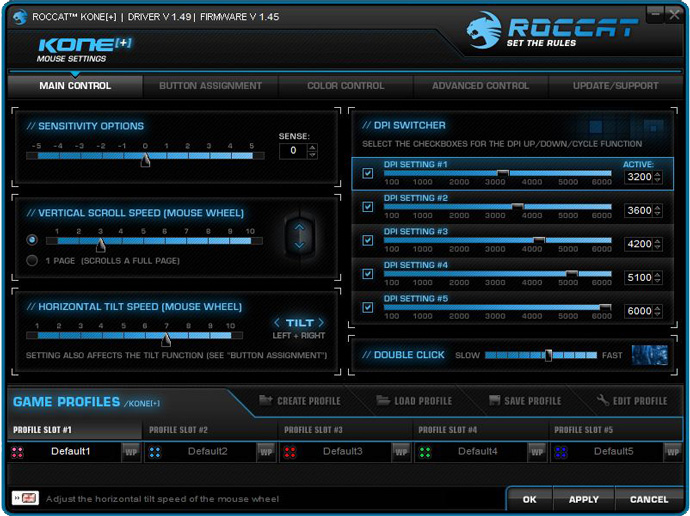690x516 pixels.
Task: Click the Default5 profile name
Action: coord(614,451)
